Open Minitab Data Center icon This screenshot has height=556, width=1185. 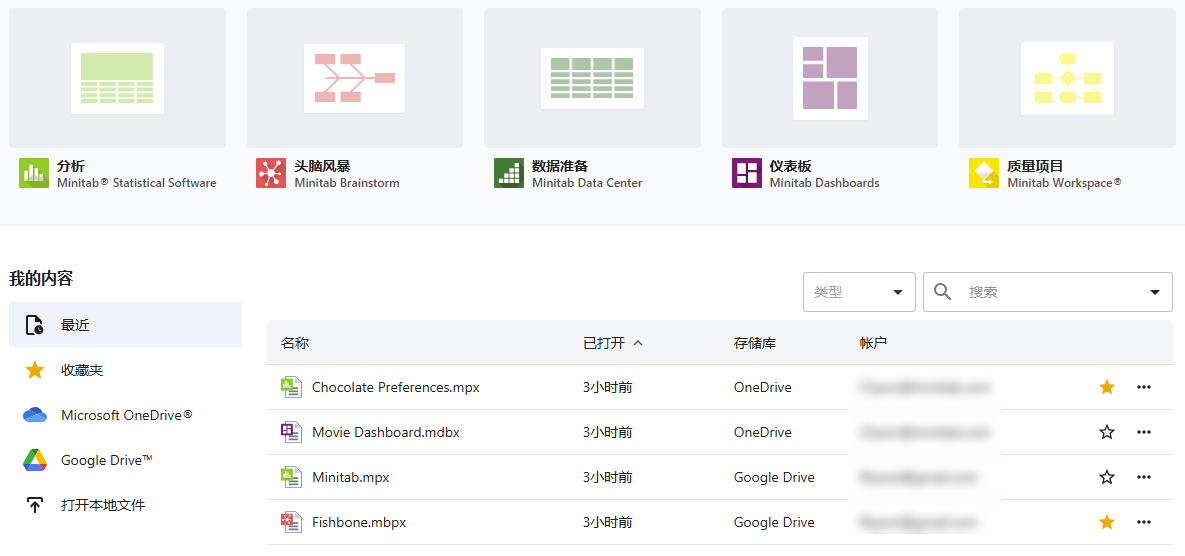[x=508, y=173]
